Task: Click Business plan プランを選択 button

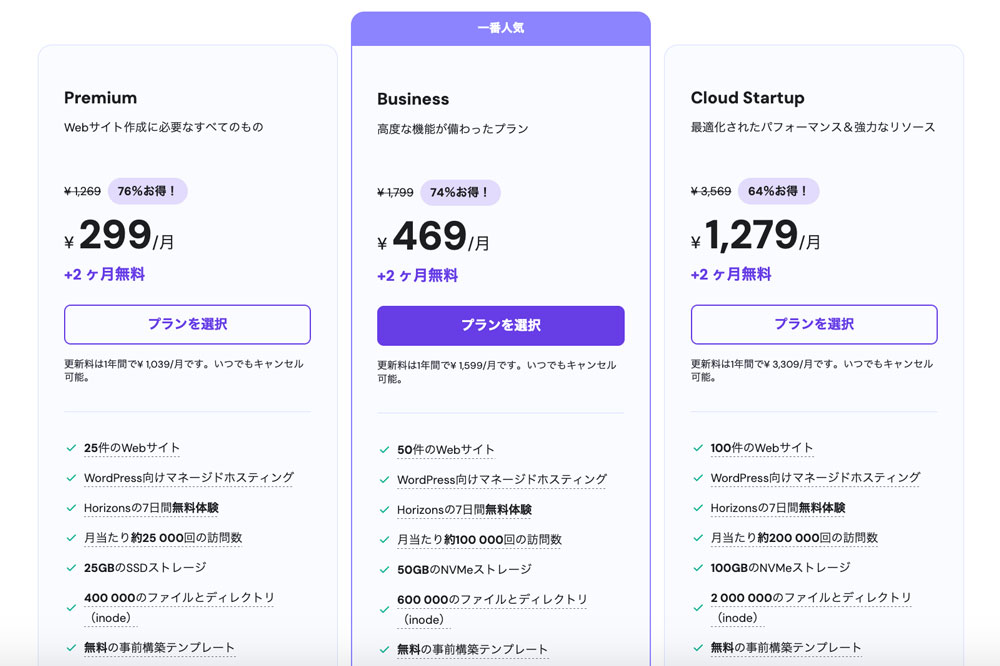Action: (500, 326)
